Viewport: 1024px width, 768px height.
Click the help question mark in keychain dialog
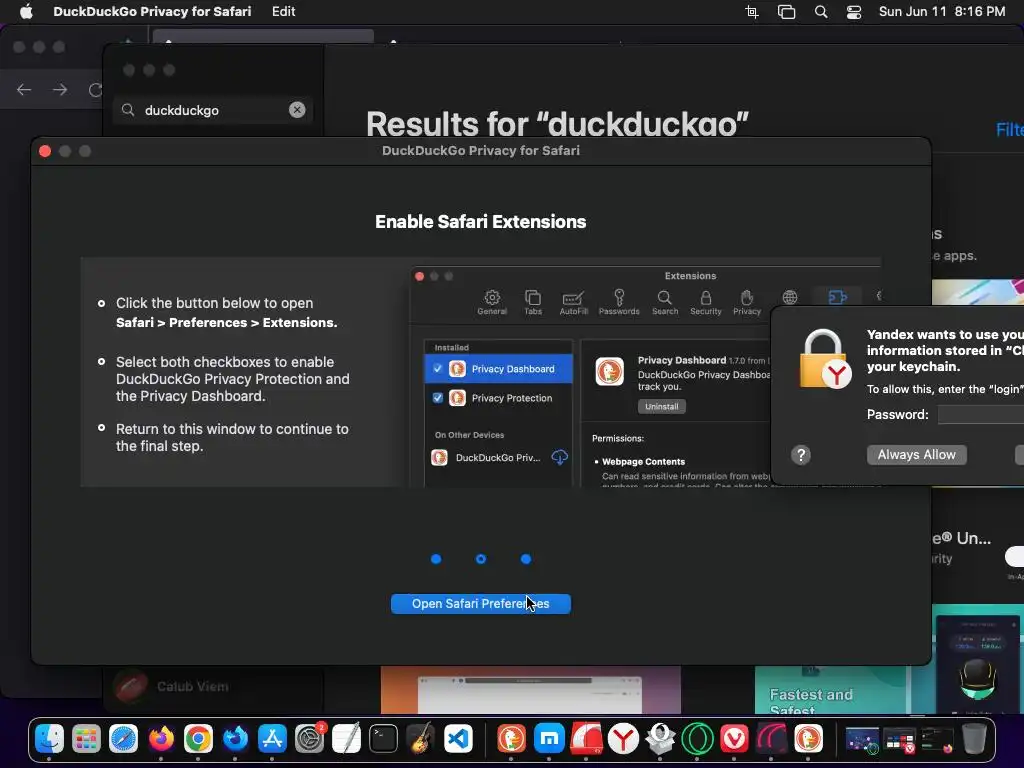(801, 455)
